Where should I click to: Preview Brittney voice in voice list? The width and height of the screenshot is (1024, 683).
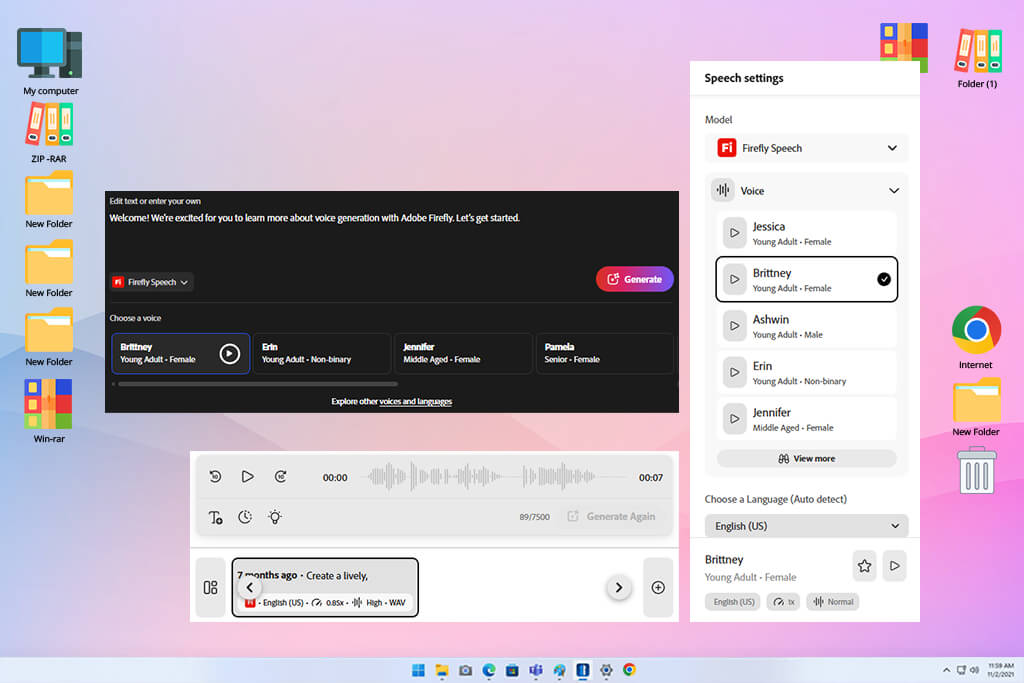tap(735, 279)
